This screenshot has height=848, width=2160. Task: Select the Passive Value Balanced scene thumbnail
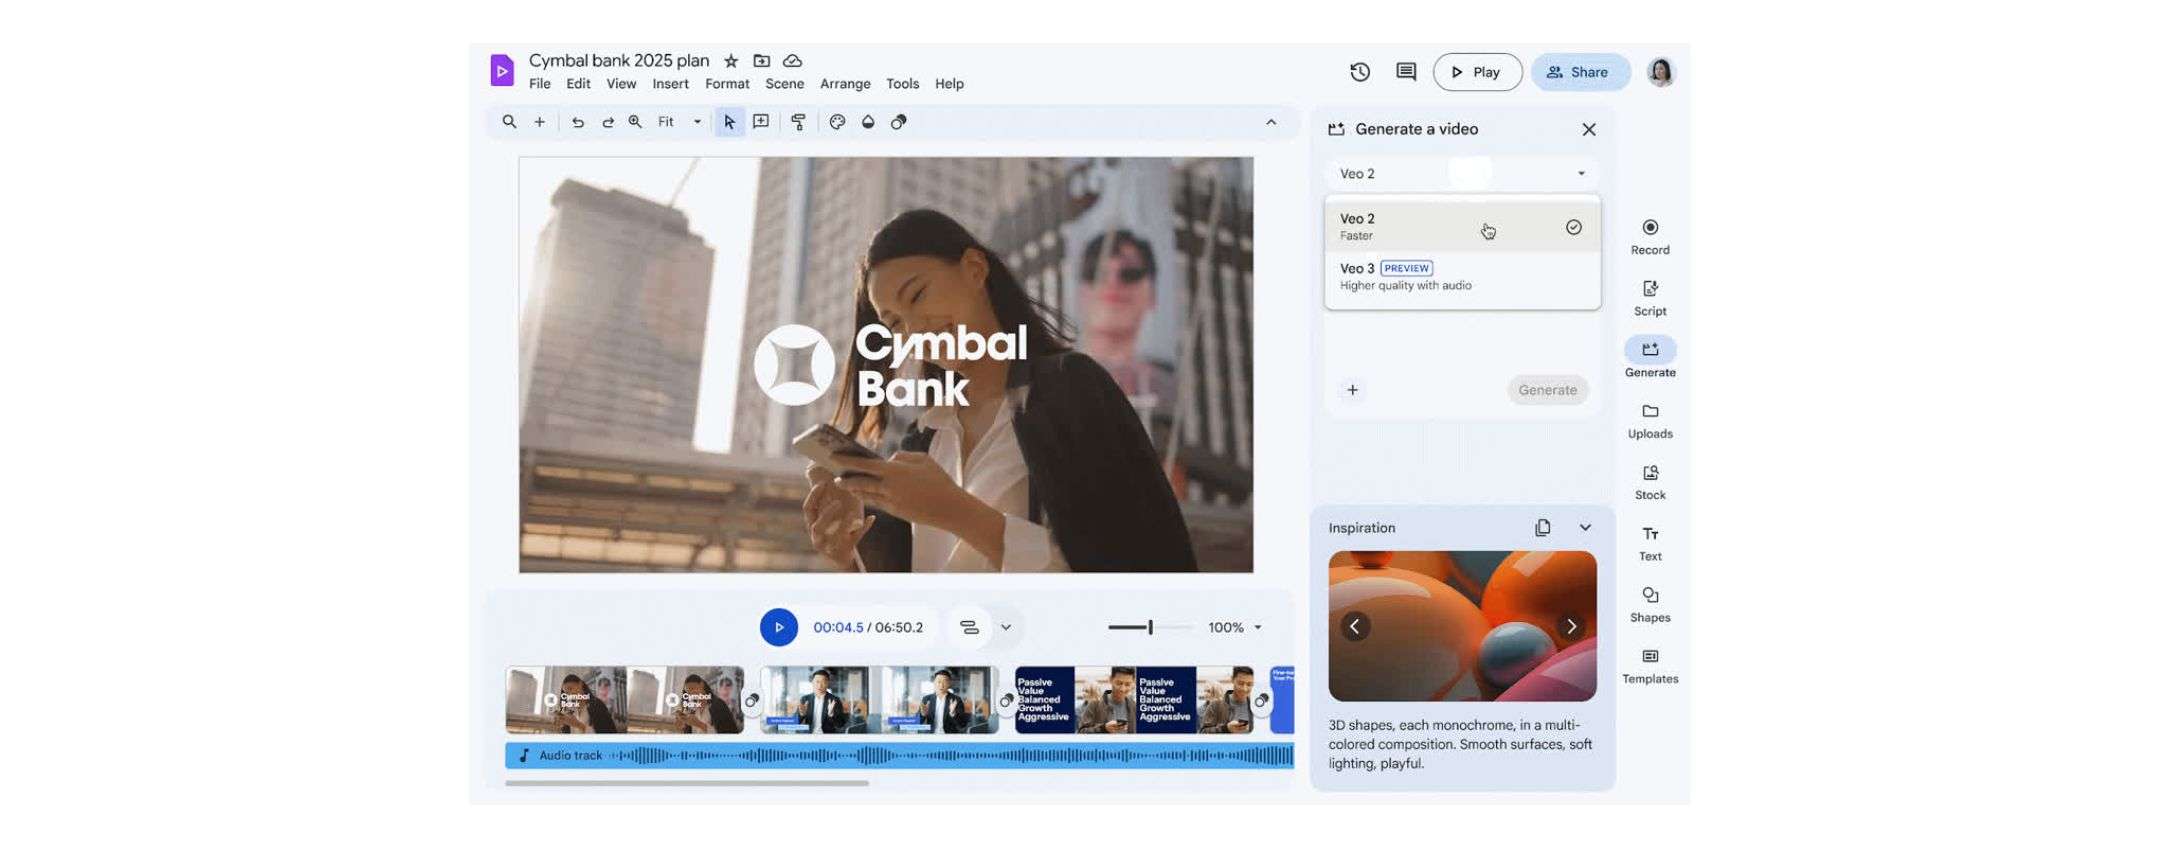(x=1134, y=700)
